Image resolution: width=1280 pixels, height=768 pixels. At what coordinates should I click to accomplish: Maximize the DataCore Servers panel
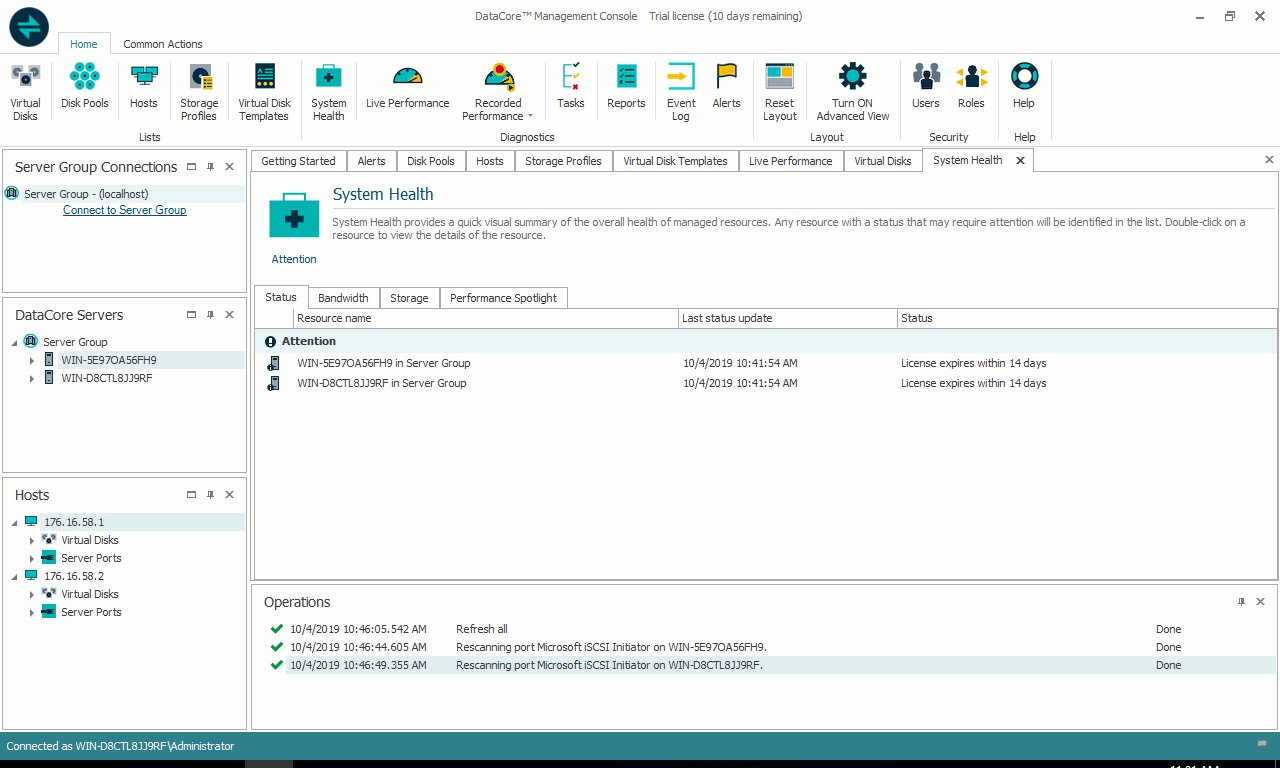tap(192, 315)
